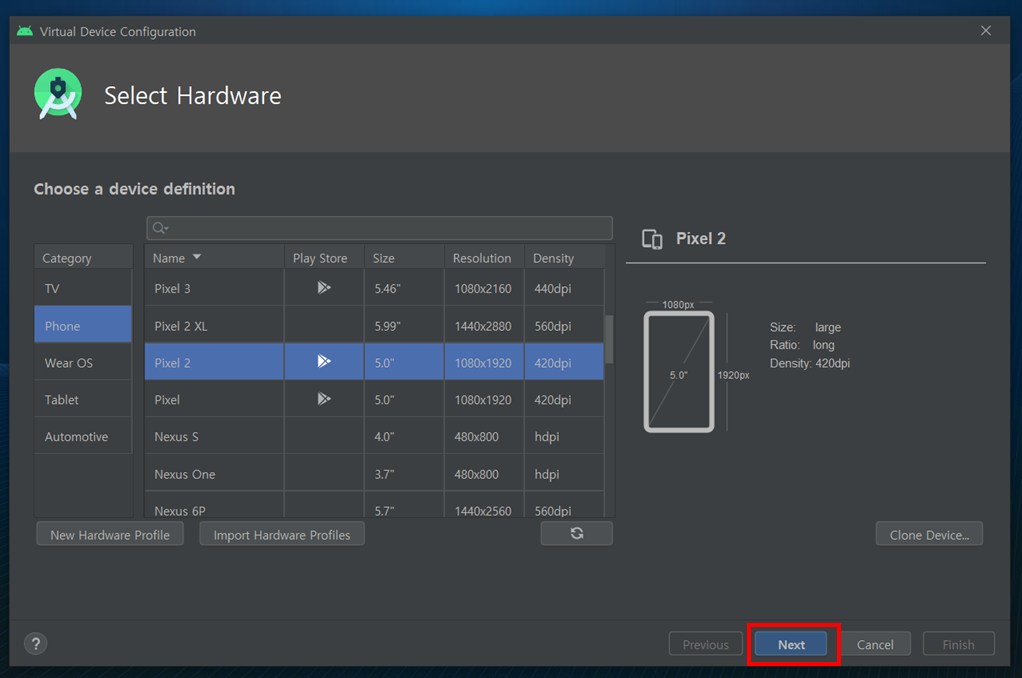The image size is (1022, 678).
Task: Select the Wear OS category
Action: point(83,362)
